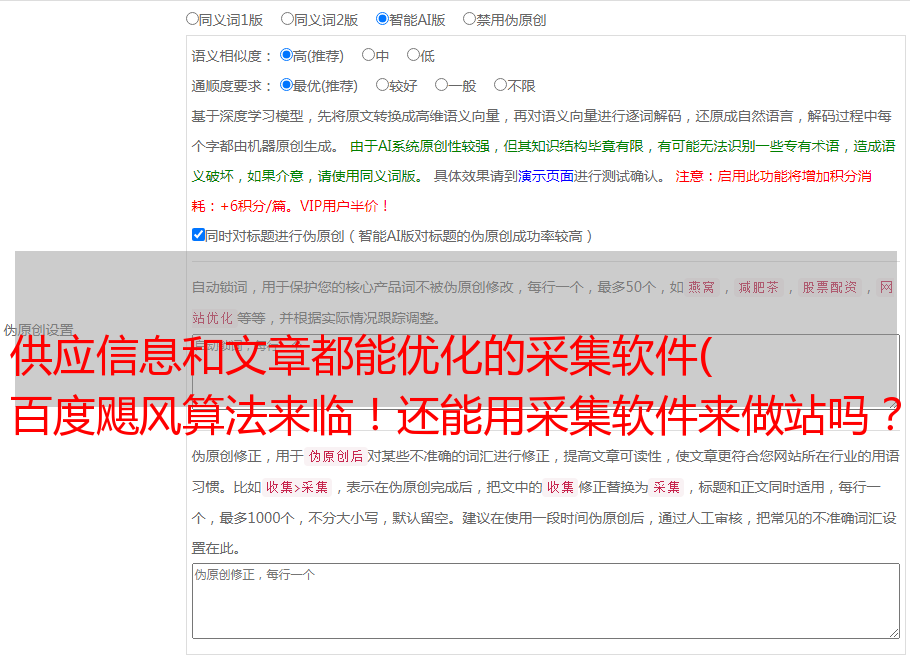Set 语义相似度 to 中
Image resolution: width=911 pixels, height=658 pixels.
point(368,55)
